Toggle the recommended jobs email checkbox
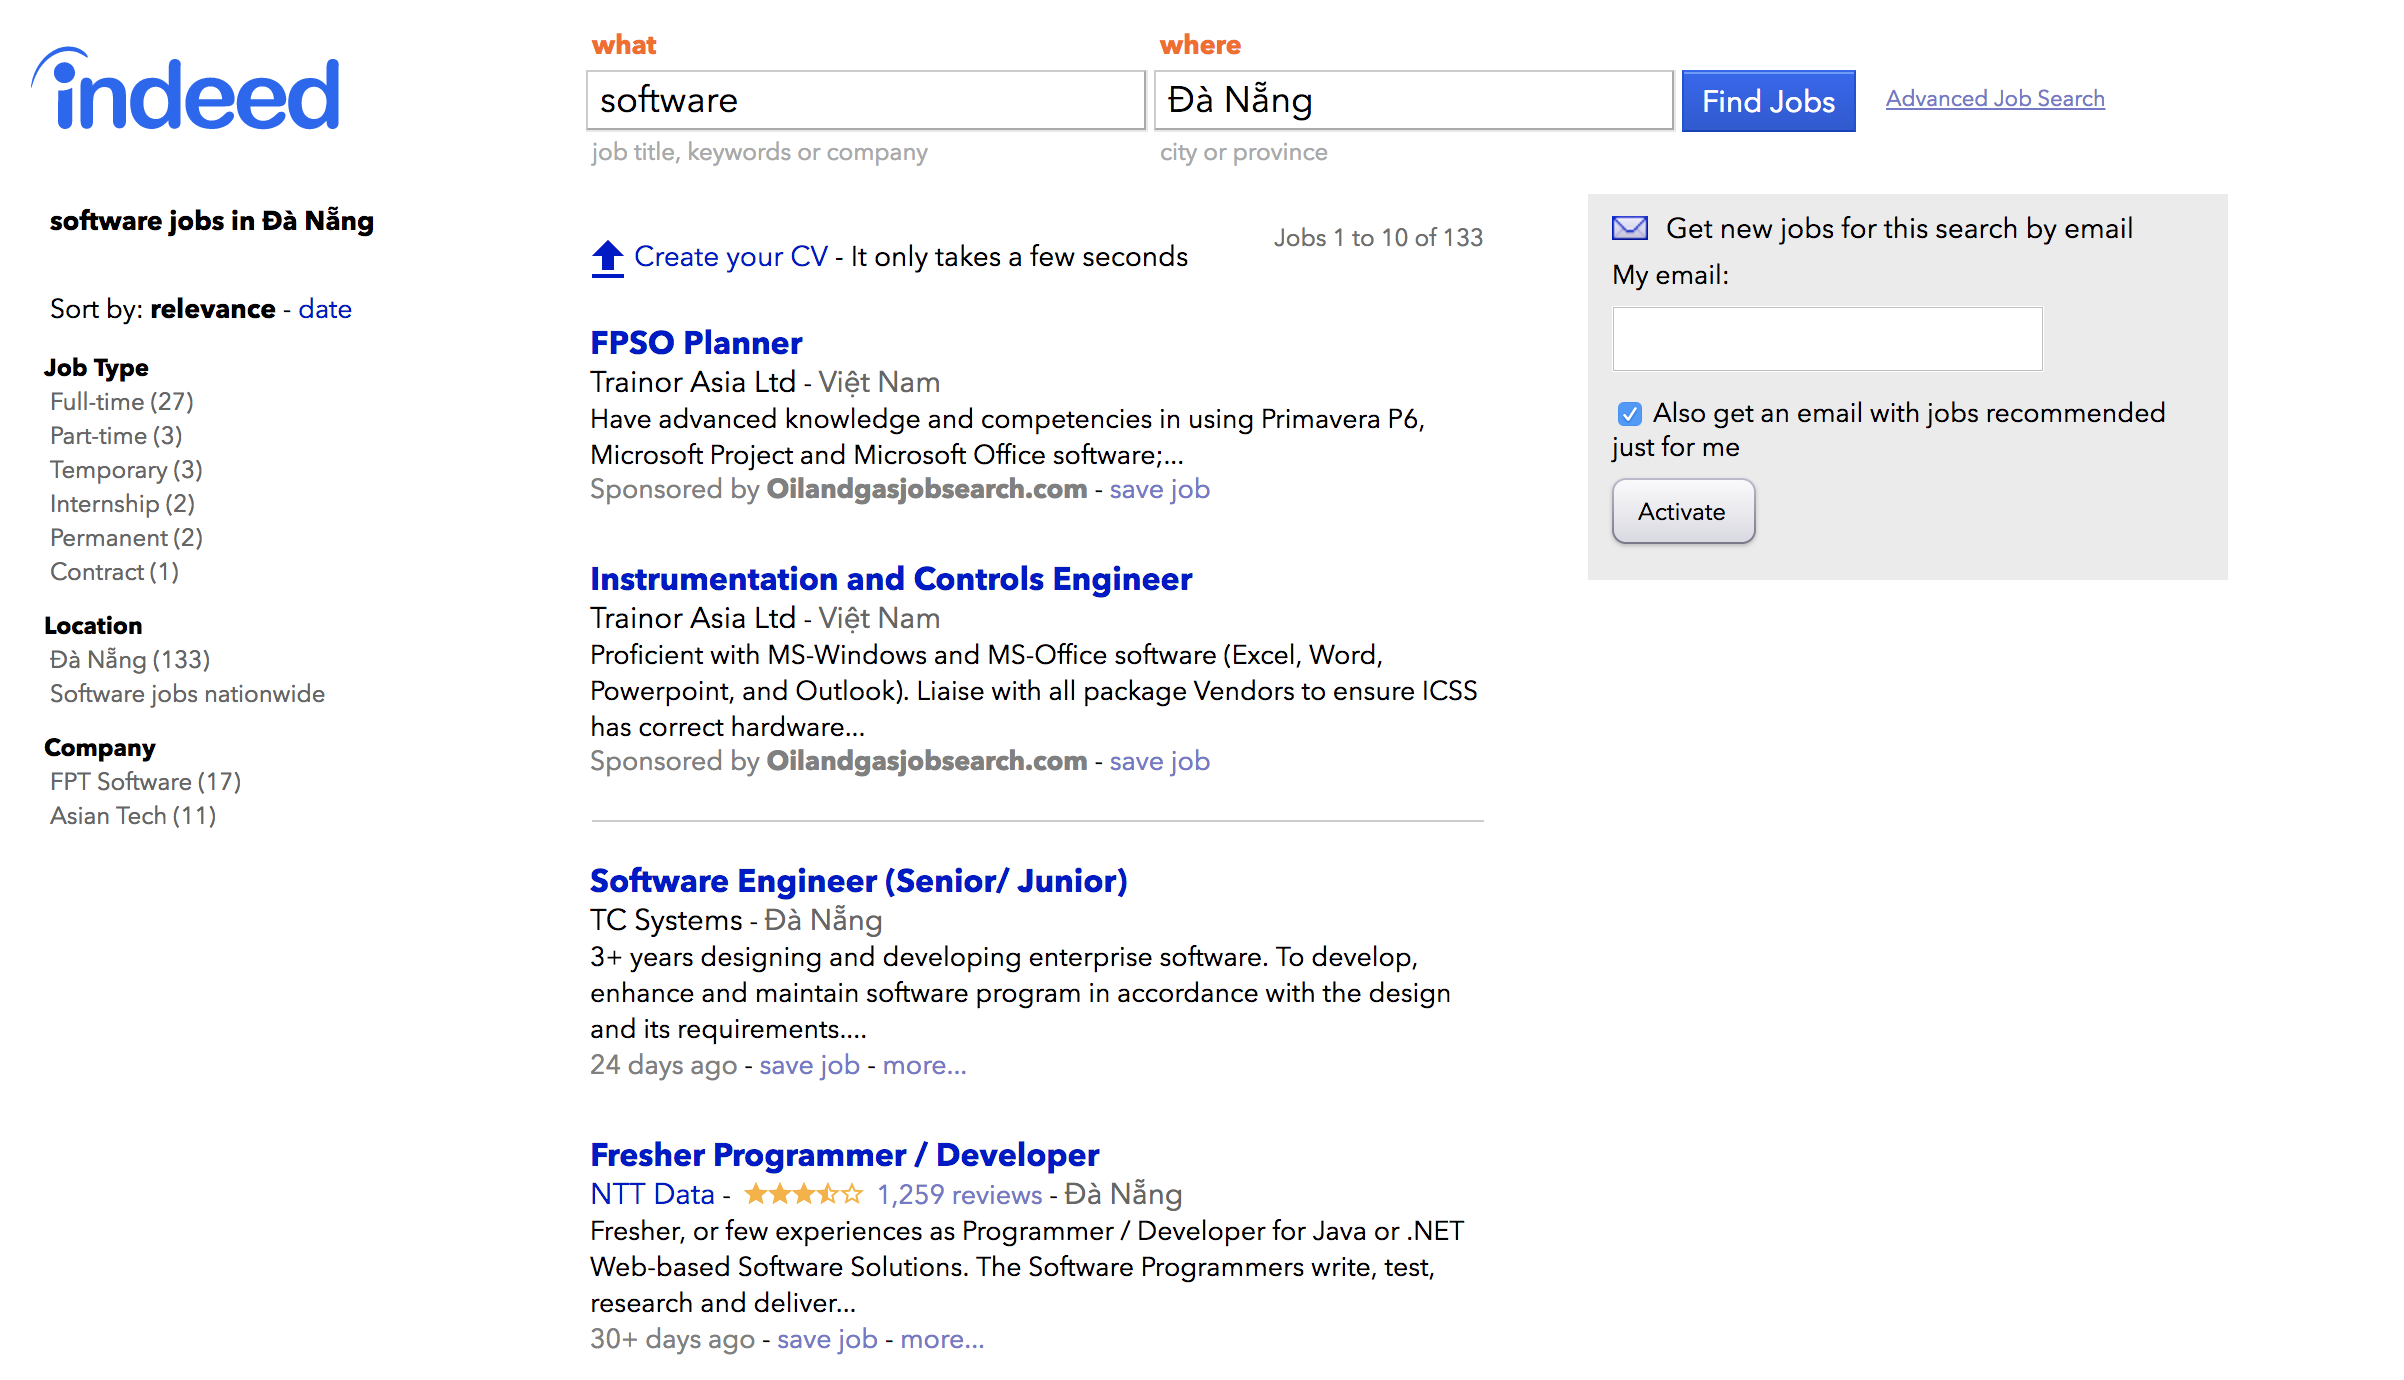Screen dimensions: 2404x1380 [1630, 414]
